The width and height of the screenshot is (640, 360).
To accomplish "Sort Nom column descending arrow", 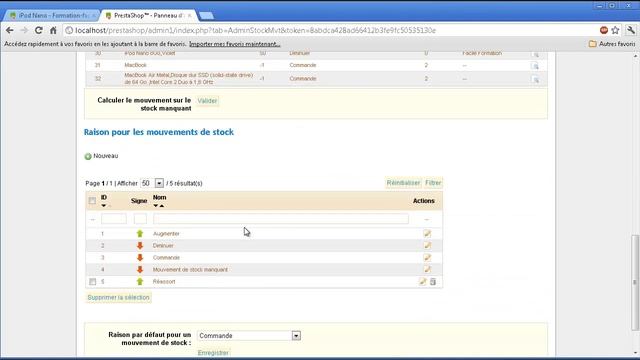I will [156, 206].
